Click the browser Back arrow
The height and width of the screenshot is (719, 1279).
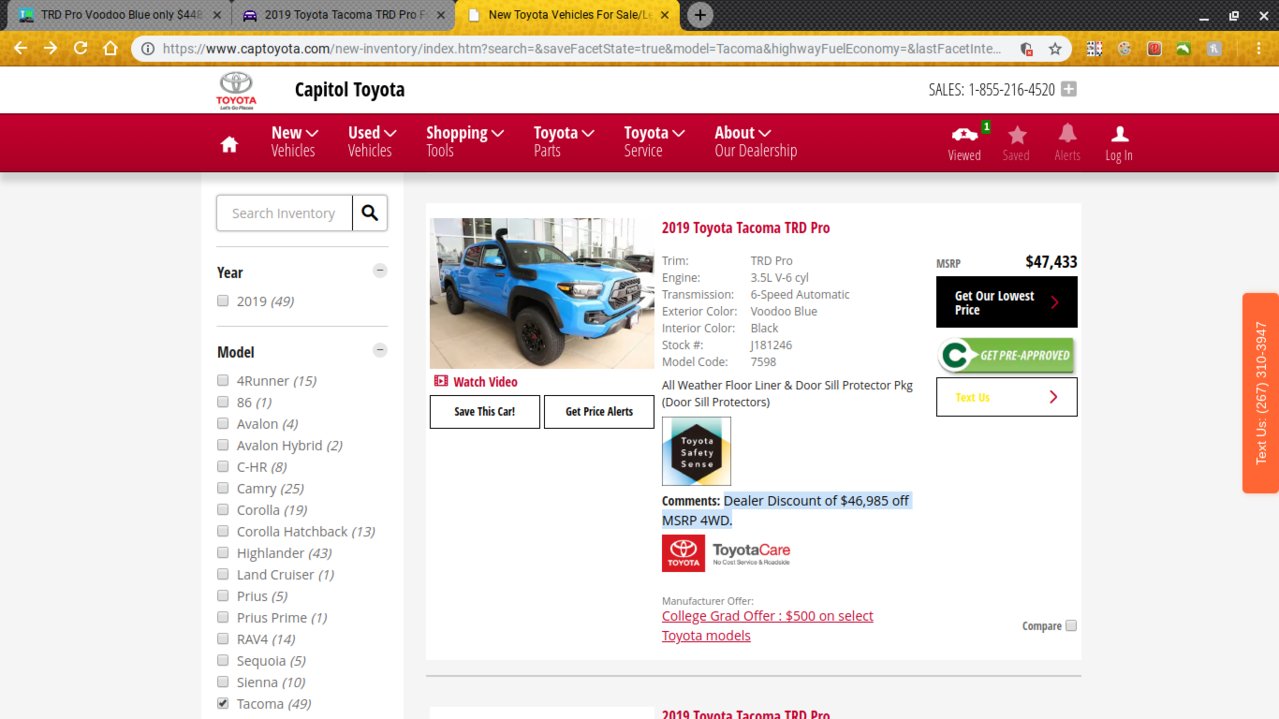20,48
